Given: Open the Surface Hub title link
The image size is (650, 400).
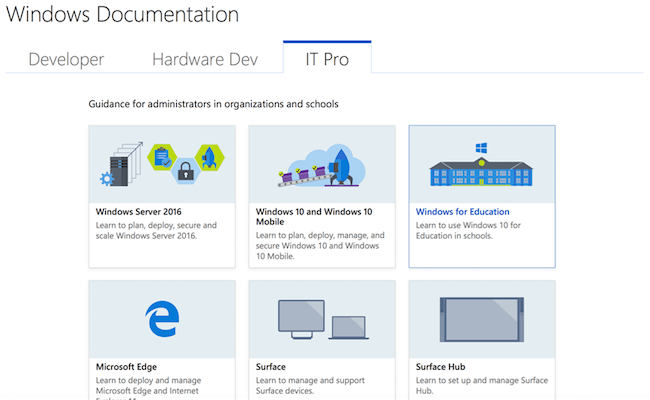Looking at the screenshot, I should [440, 367].
